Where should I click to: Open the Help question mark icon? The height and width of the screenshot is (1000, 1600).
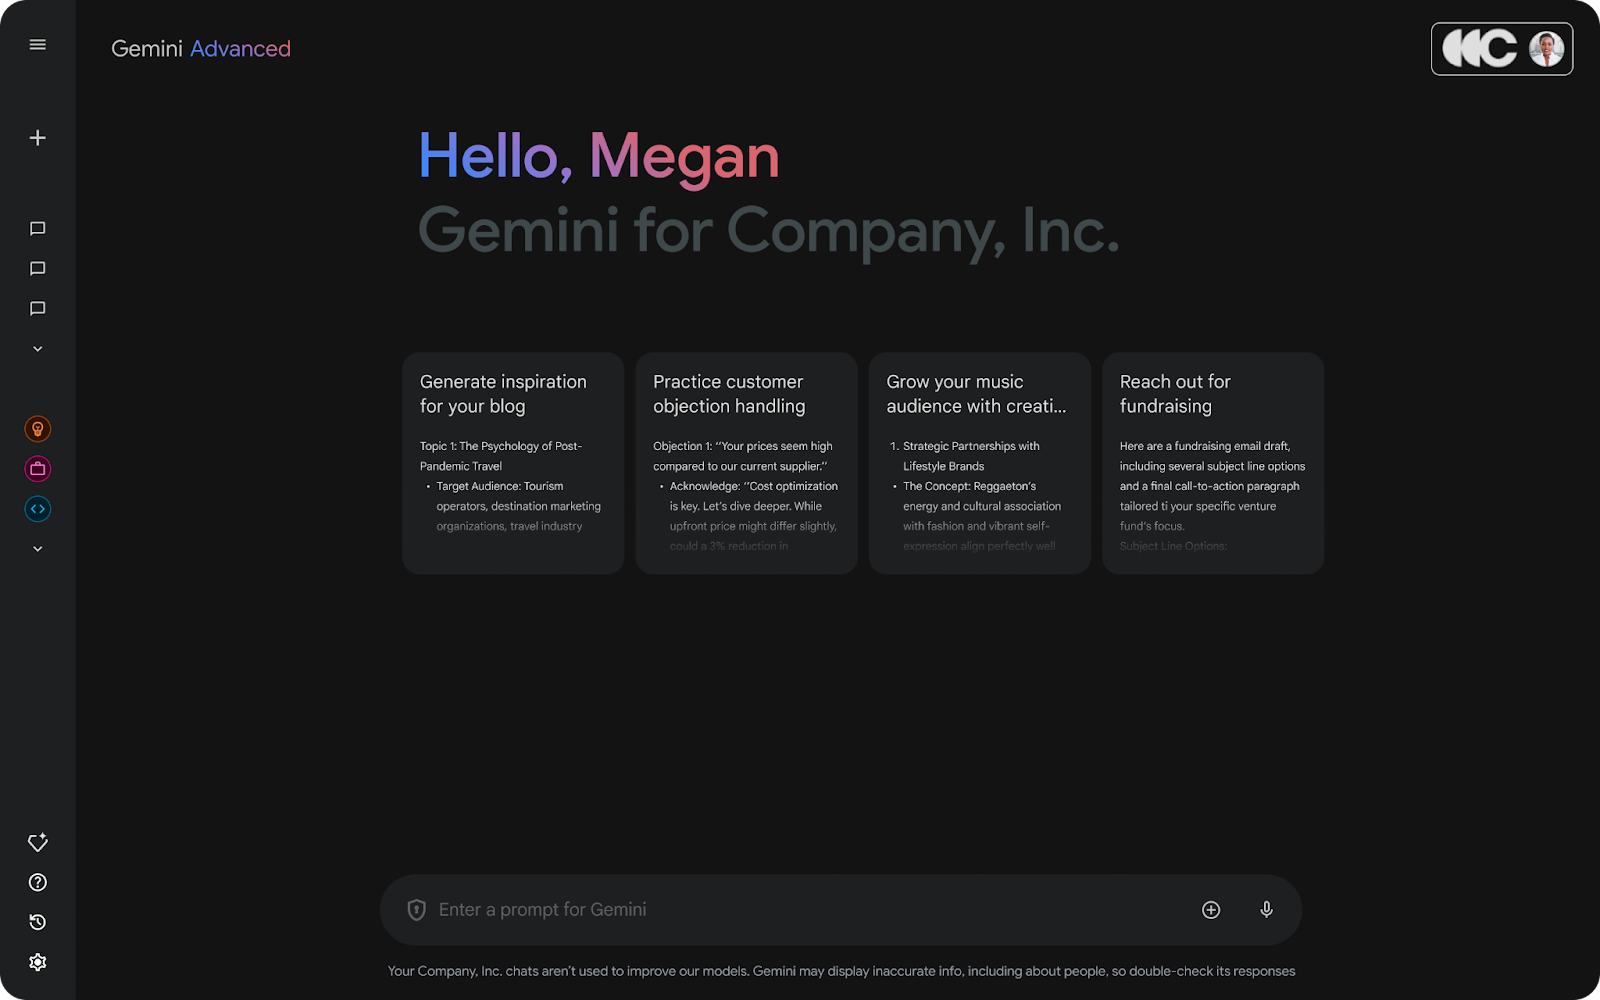(37, 881)
